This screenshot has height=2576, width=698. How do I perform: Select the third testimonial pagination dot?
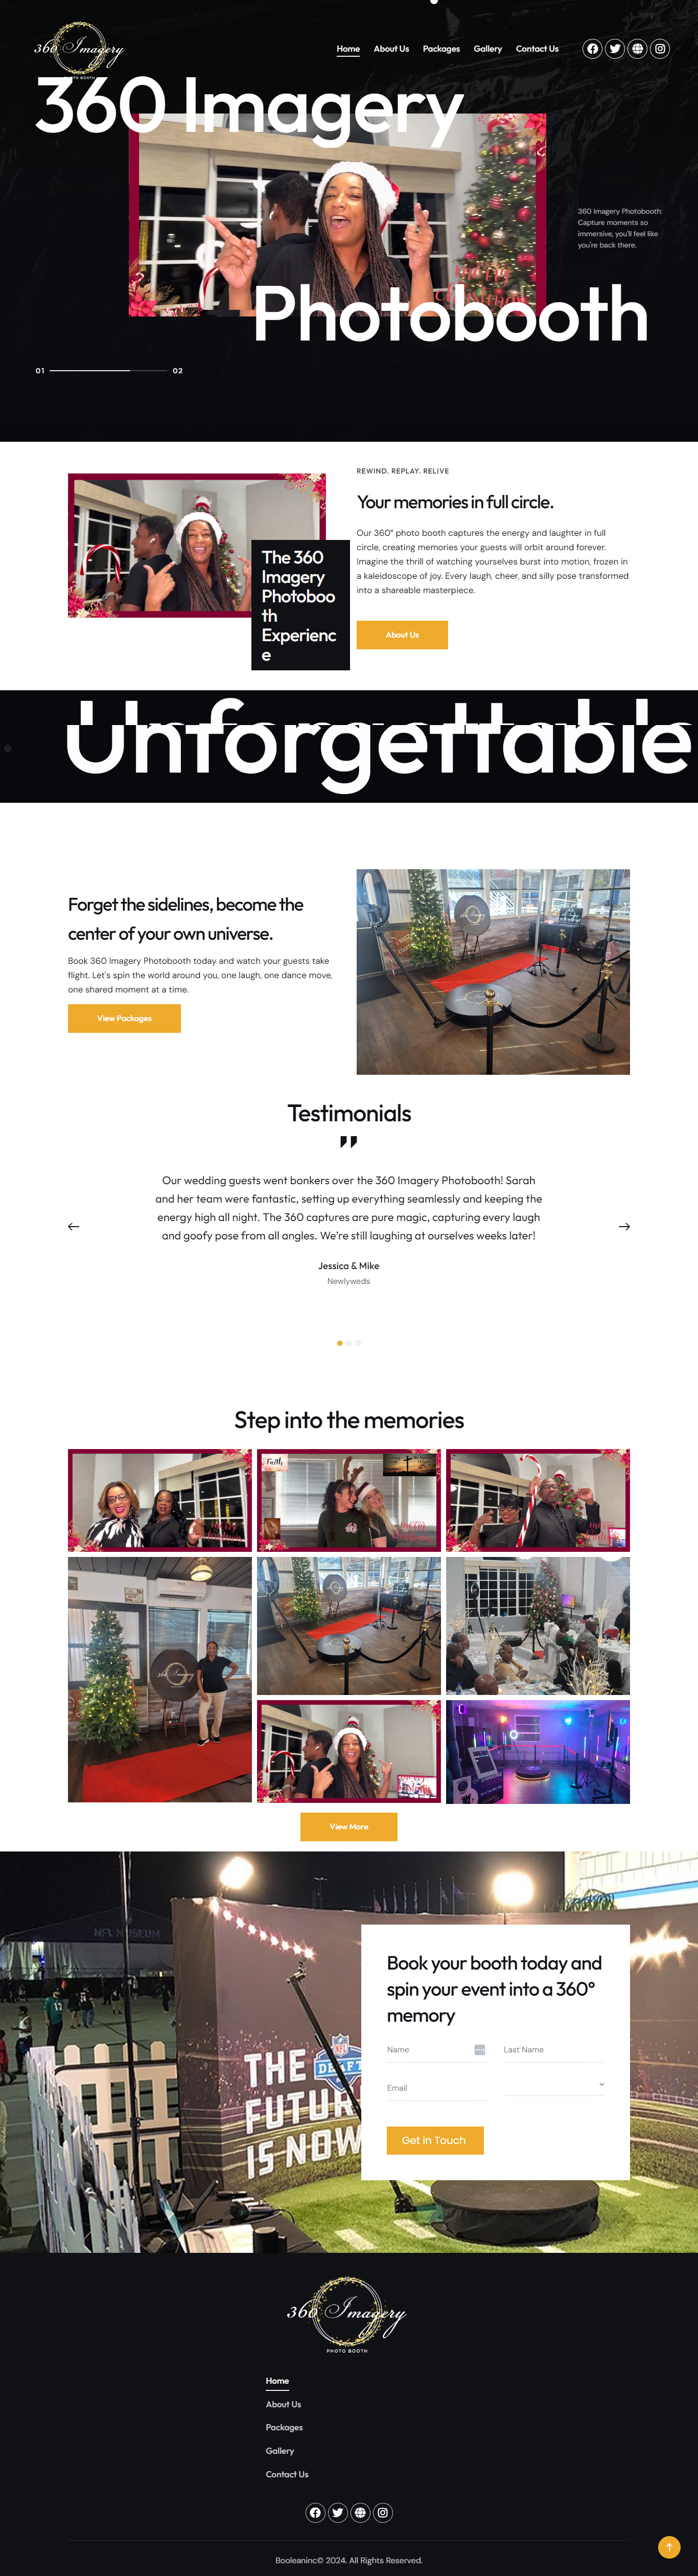coord(358,1343)
